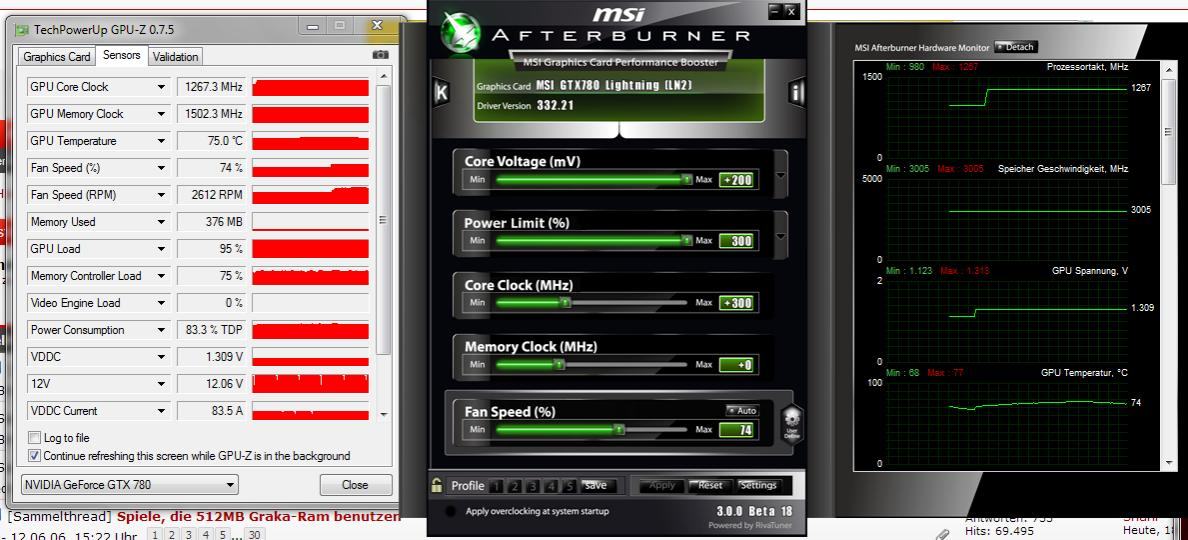This screenshot has height=540, width=1188.
Task: Click the GPU-Z Close button
Action: coord(355,485)
